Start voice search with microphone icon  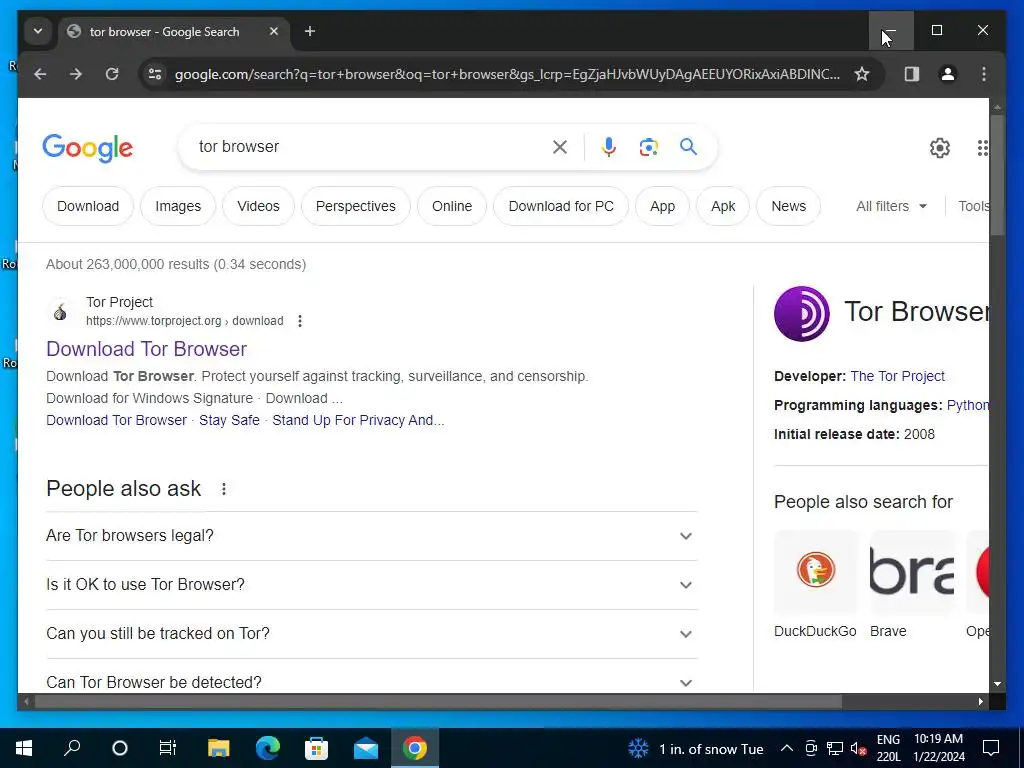tap(609, 147)
